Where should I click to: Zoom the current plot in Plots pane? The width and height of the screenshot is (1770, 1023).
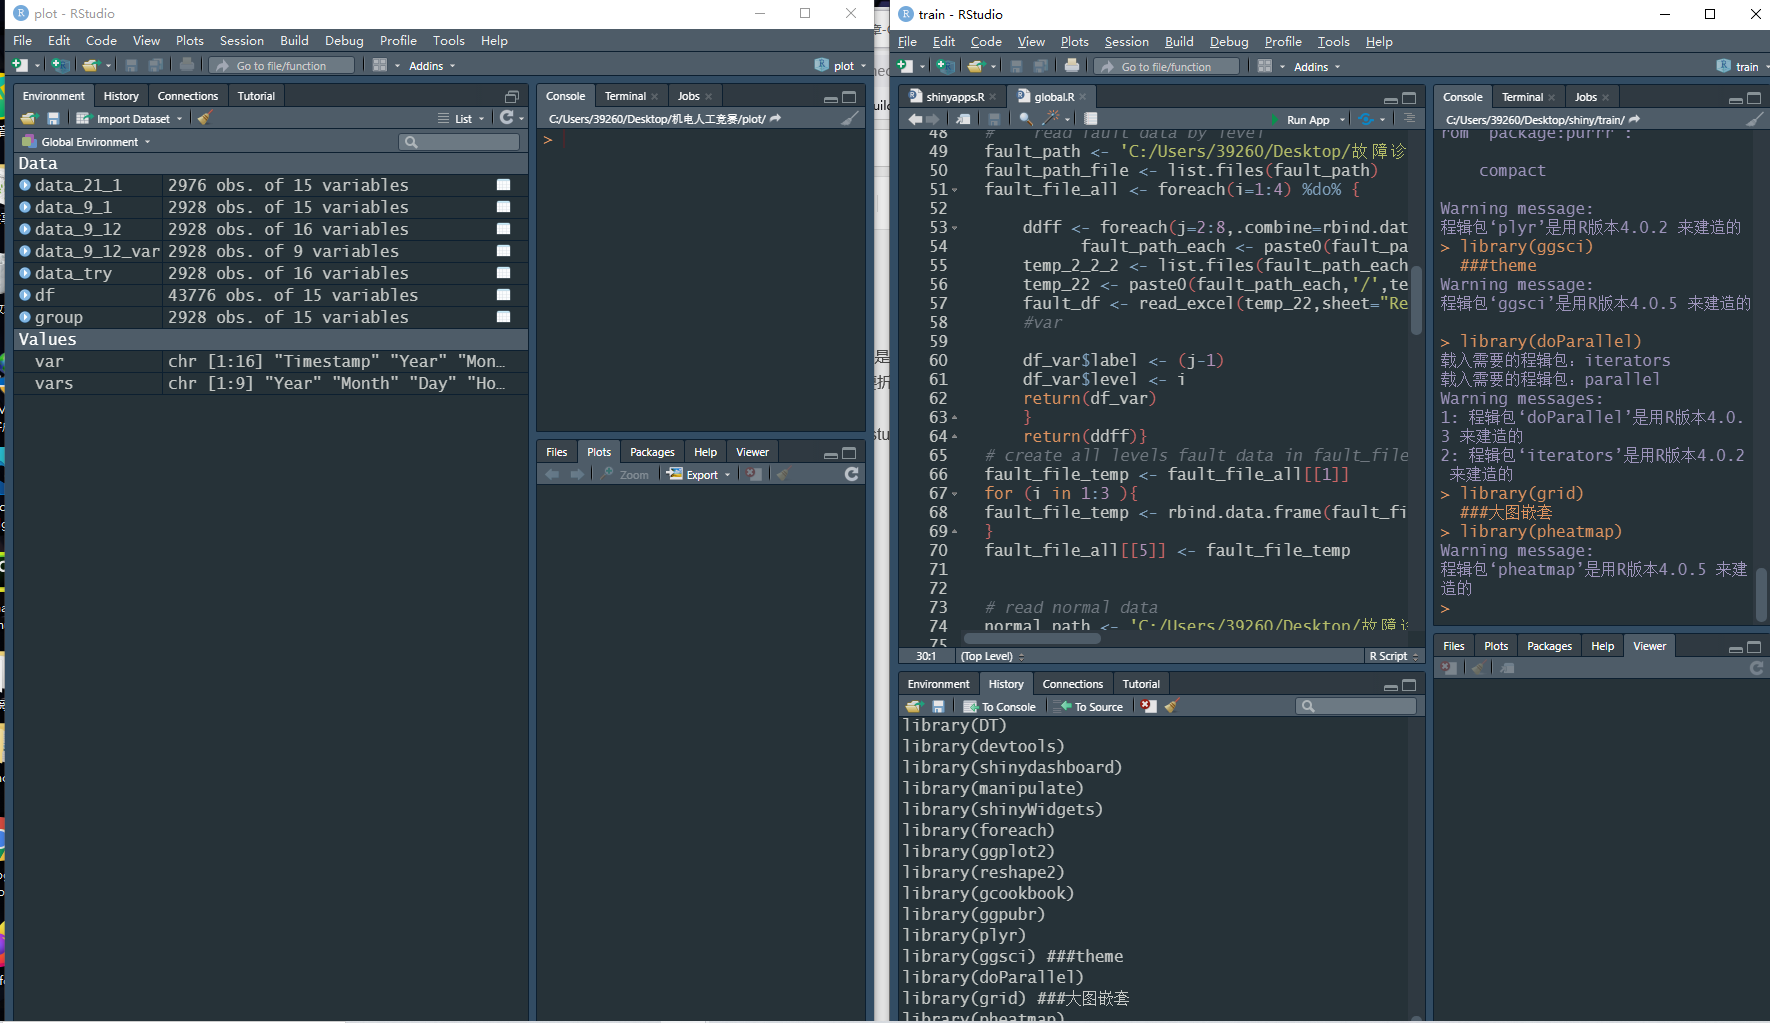point(627,474)
